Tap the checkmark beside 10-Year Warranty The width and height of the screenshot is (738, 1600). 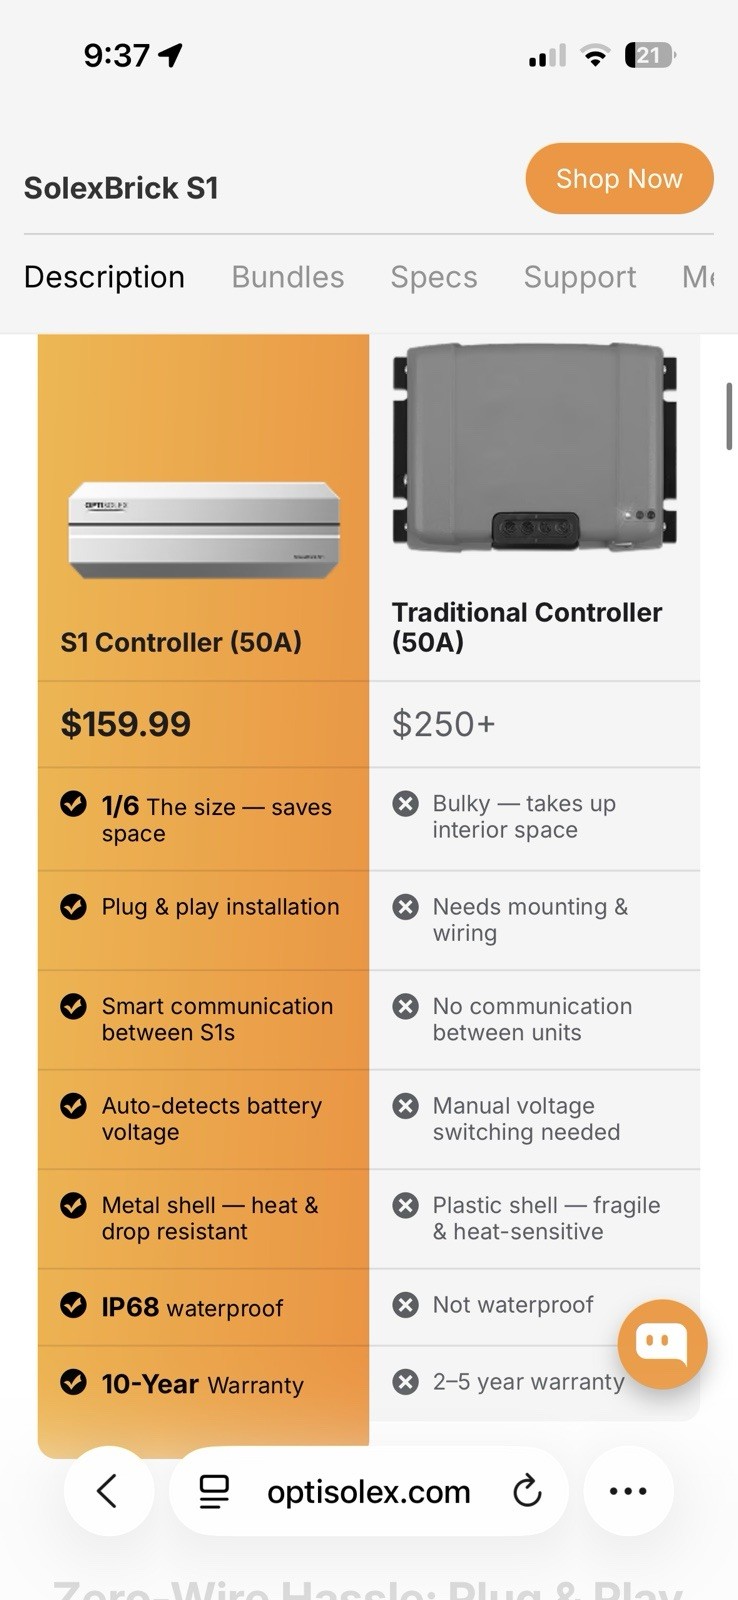coord(73,1382)
